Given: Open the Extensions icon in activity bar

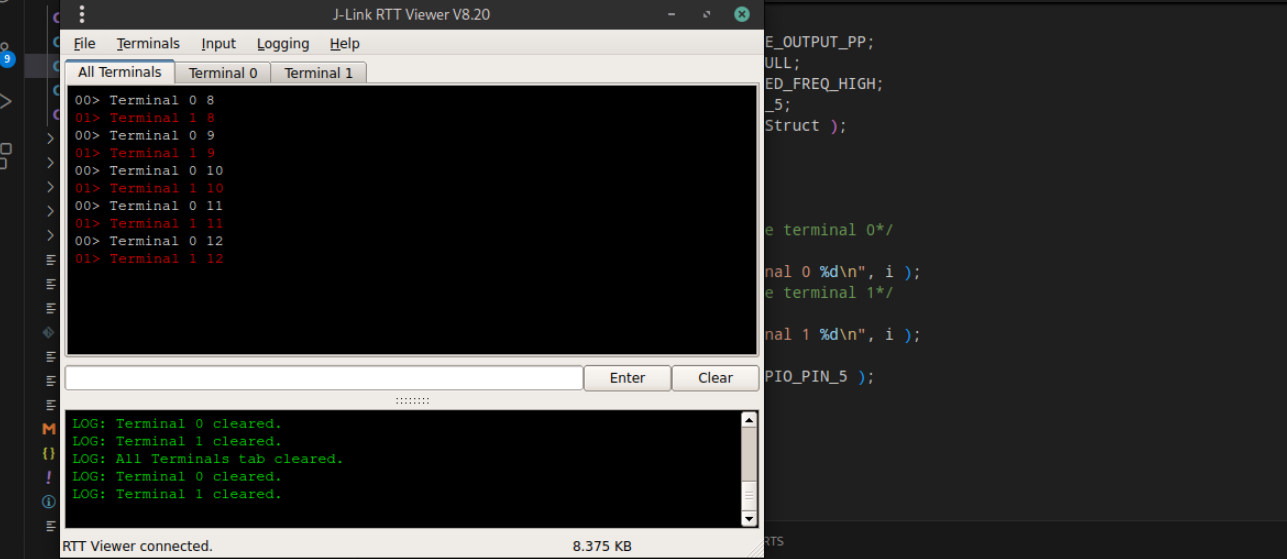Looking at the screenshot, I should click(5, 154).
